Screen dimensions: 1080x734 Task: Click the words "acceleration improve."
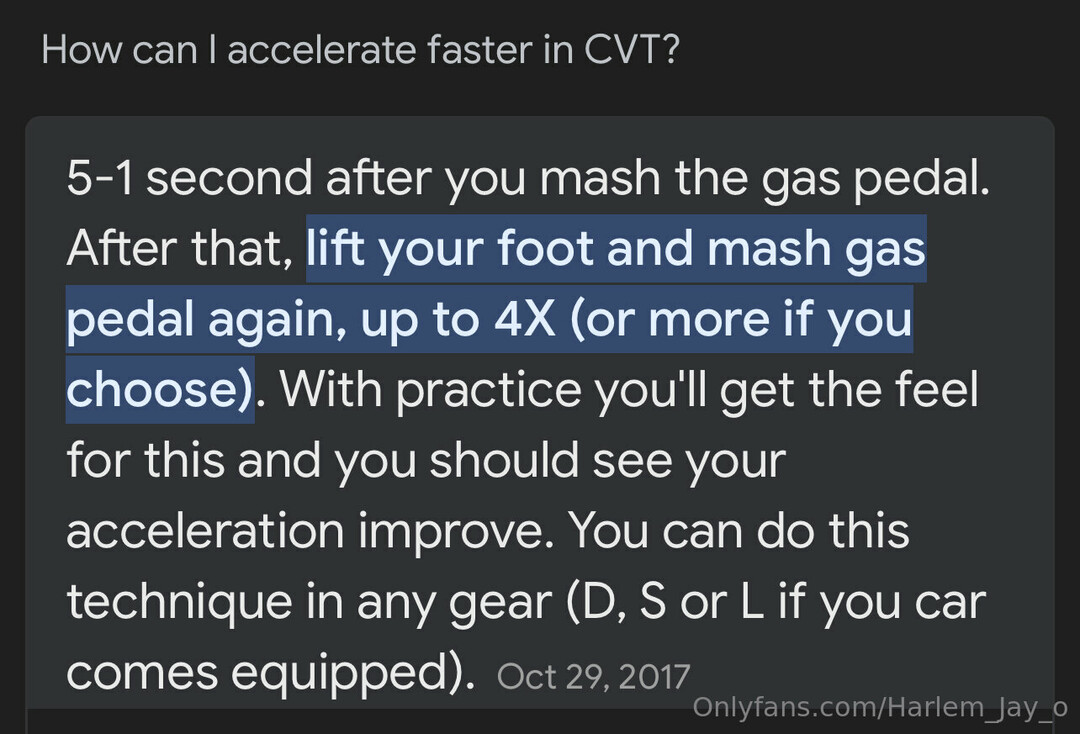(x=310, y=531)
